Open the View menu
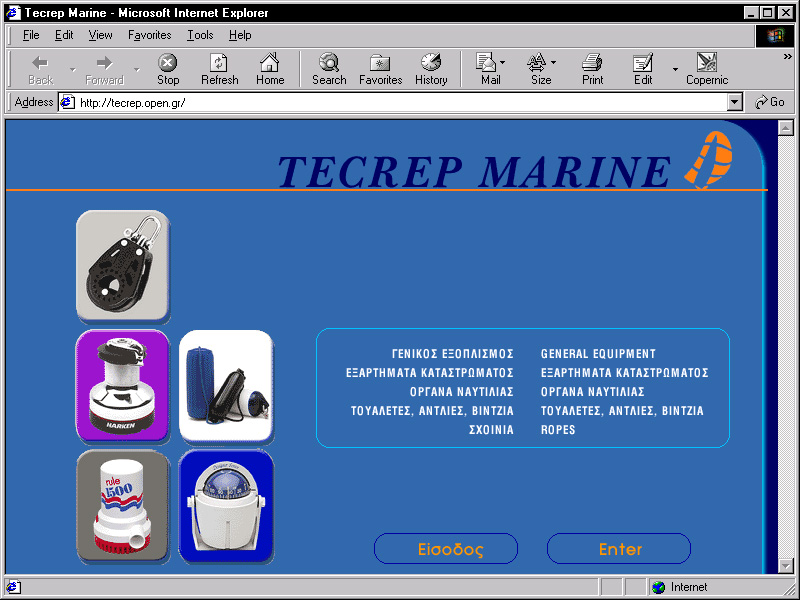This screenshot has width=800, height=600. pyautogui.click(x=100, y=35)
